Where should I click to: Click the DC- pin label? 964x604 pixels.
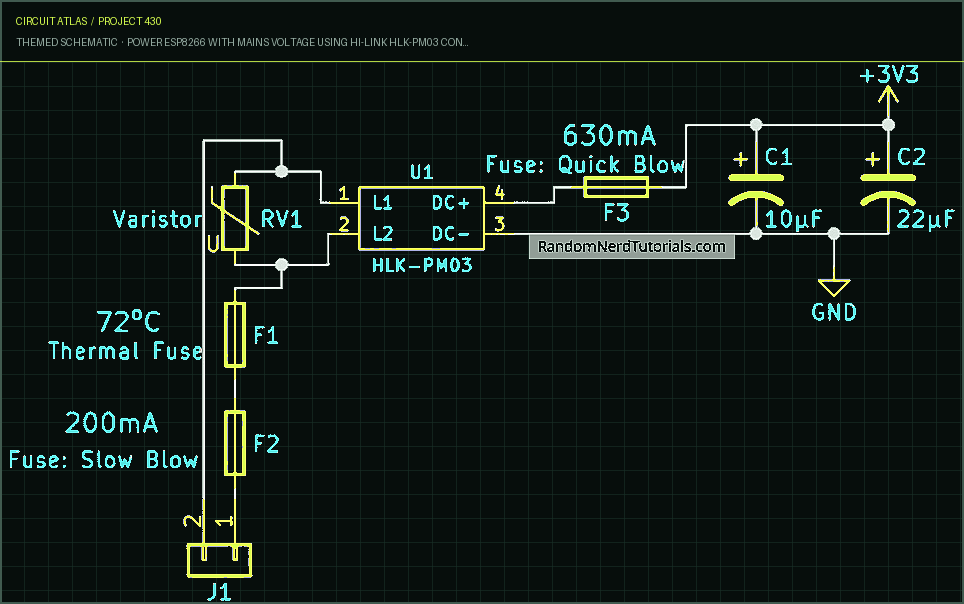coord(451,234)
